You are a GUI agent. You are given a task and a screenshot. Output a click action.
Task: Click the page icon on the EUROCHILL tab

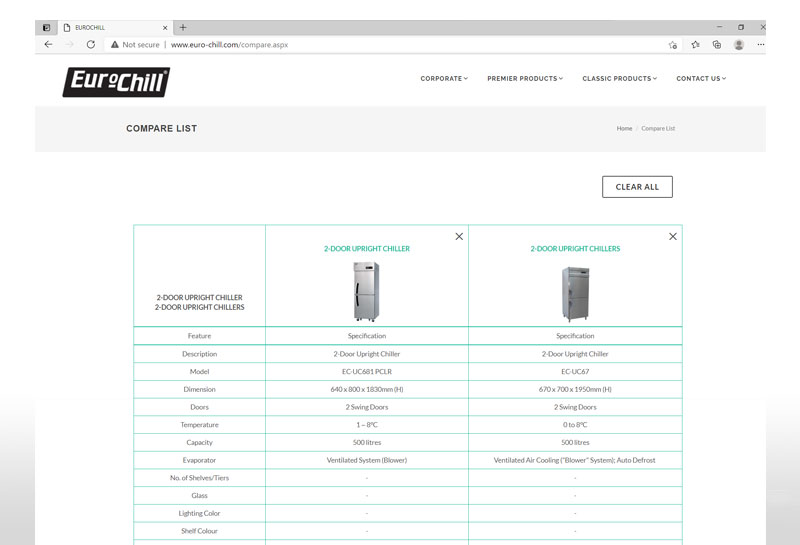pos(67,28)
